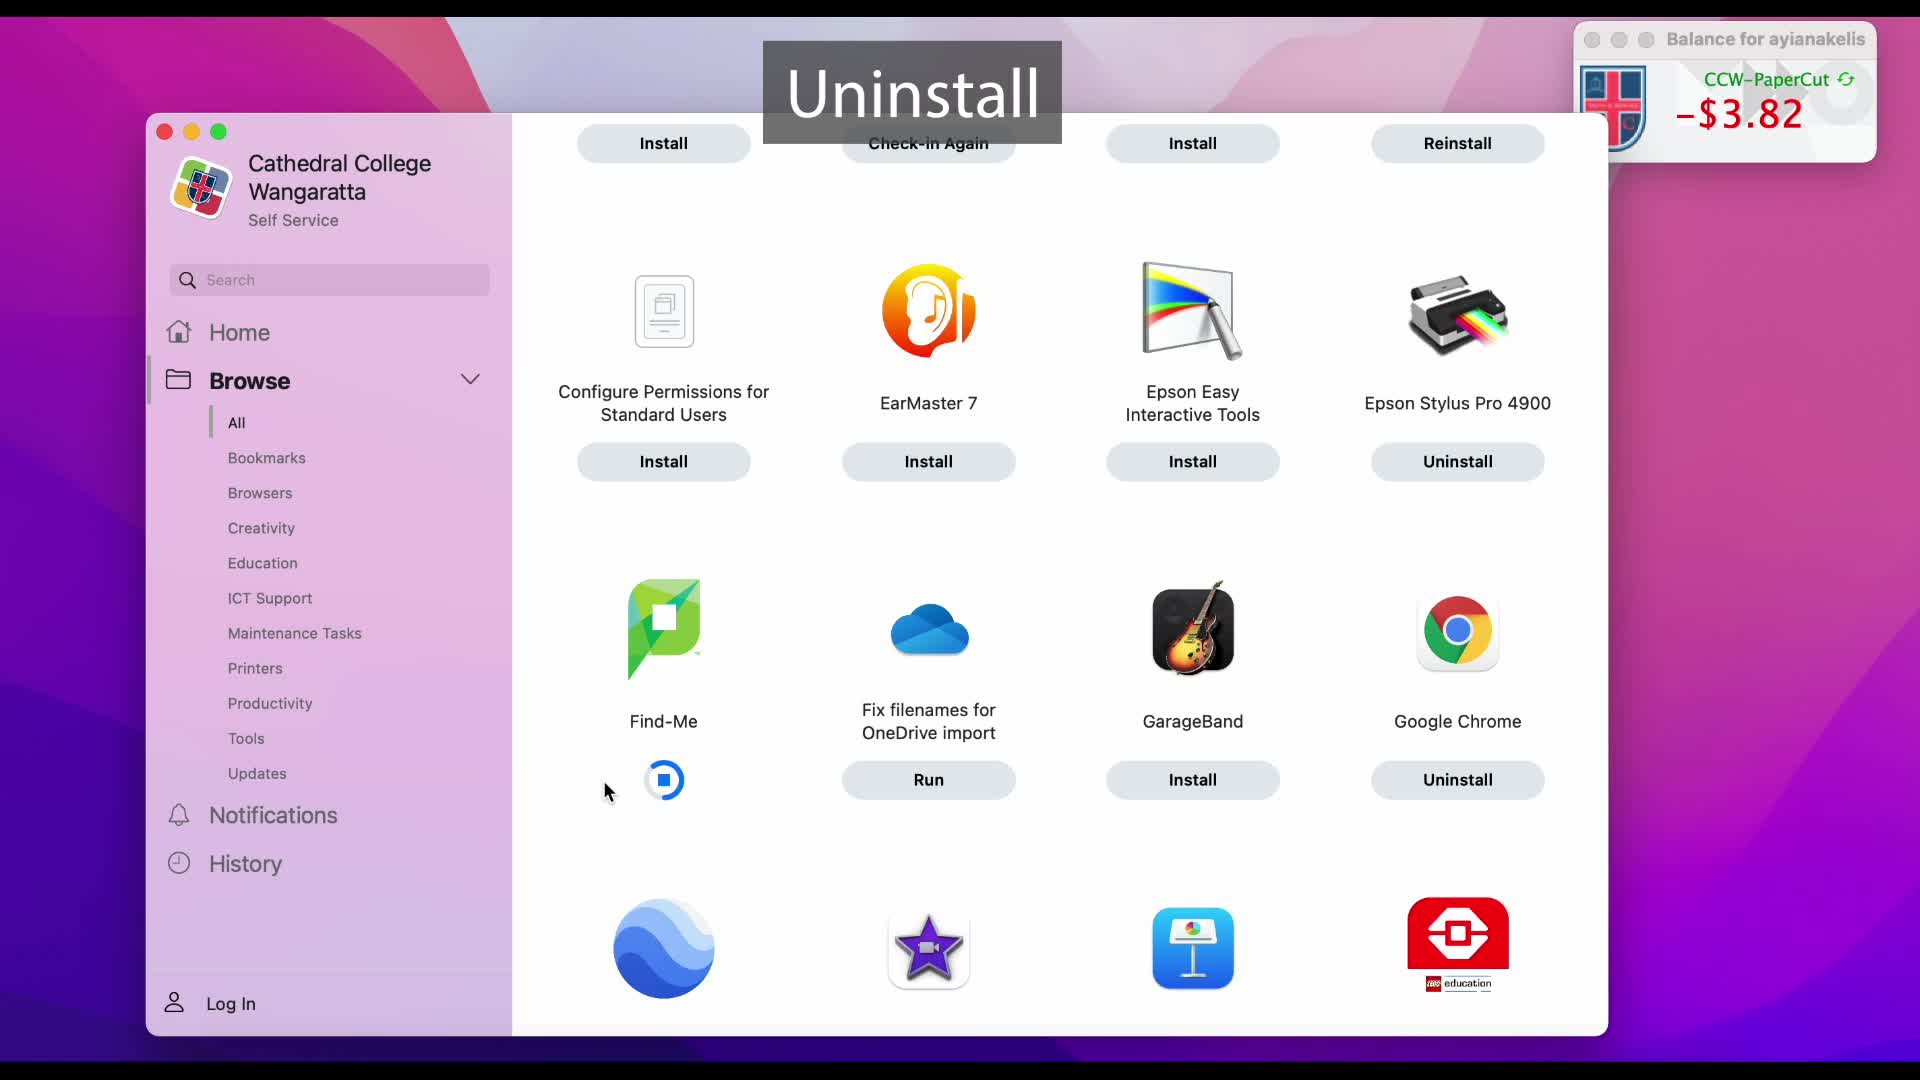Select the Education category
Viewport: 1920px width, 1080px height.
(262, 563)
